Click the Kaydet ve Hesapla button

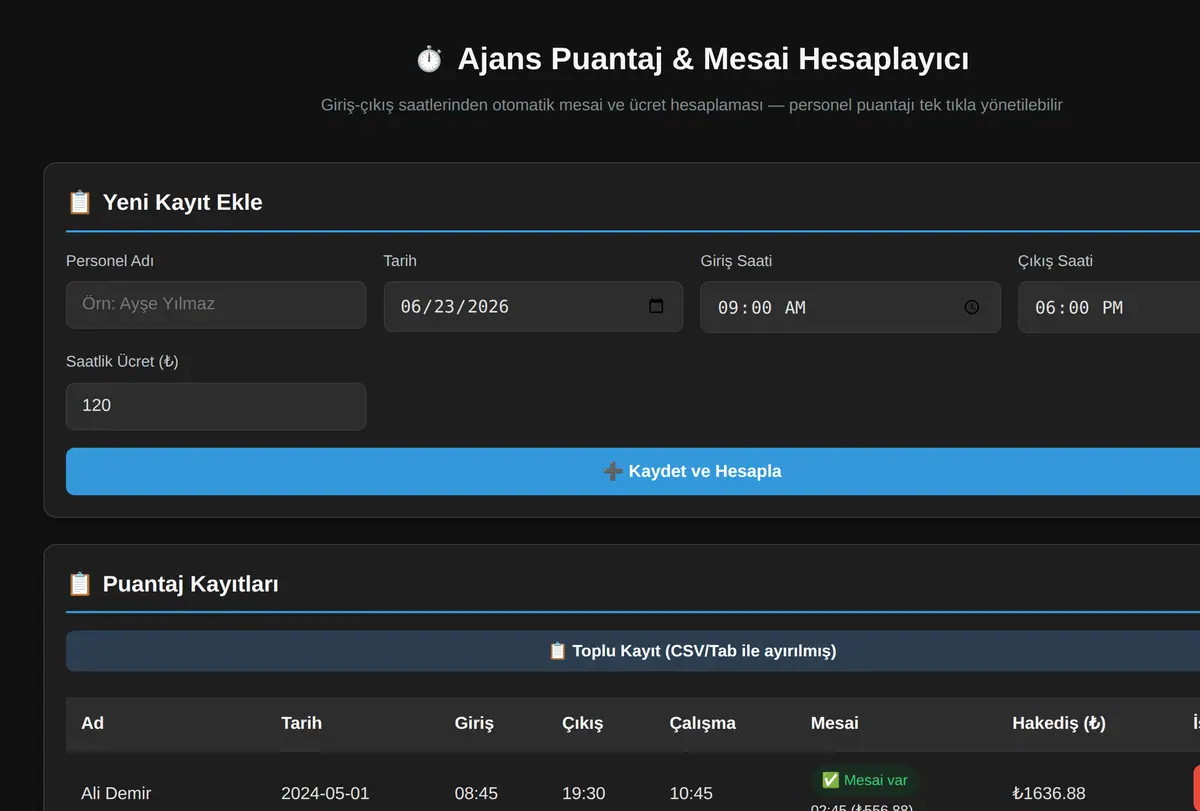click(633, 471)
